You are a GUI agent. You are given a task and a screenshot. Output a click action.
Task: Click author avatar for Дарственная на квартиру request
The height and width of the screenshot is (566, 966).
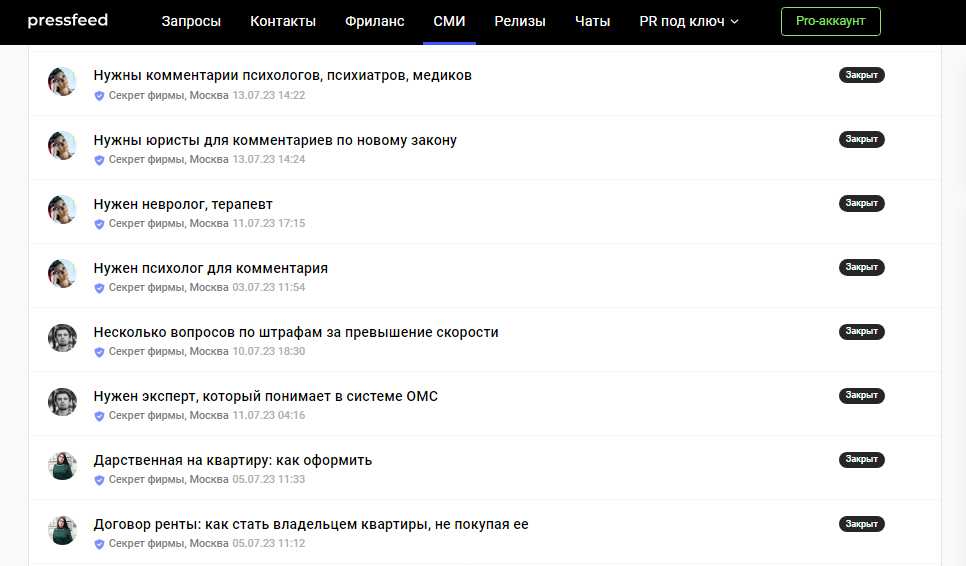62,466
